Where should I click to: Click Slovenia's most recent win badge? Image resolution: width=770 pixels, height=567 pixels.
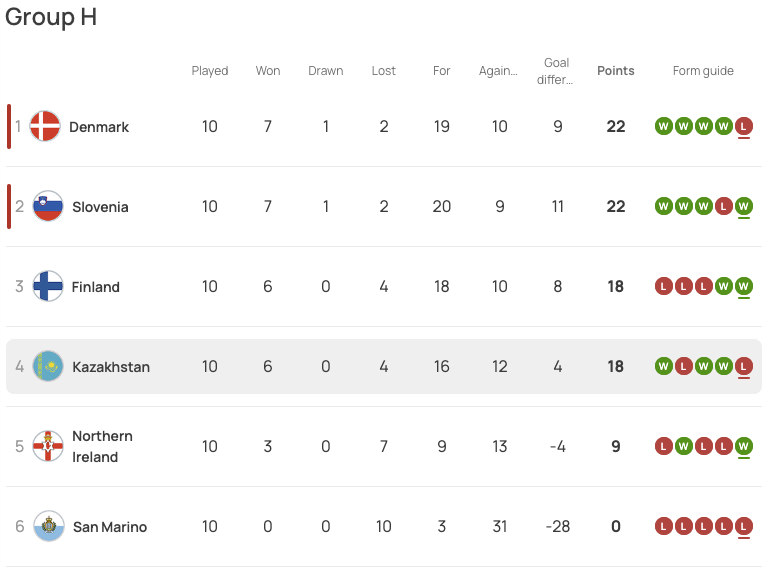point(743,206)
